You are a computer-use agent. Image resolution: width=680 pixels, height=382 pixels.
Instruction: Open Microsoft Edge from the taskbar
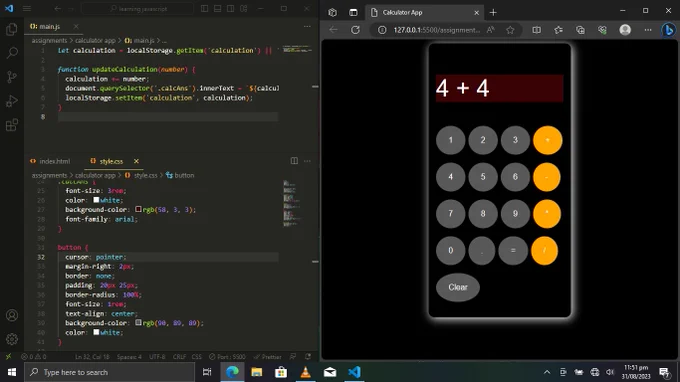[232, 372]
